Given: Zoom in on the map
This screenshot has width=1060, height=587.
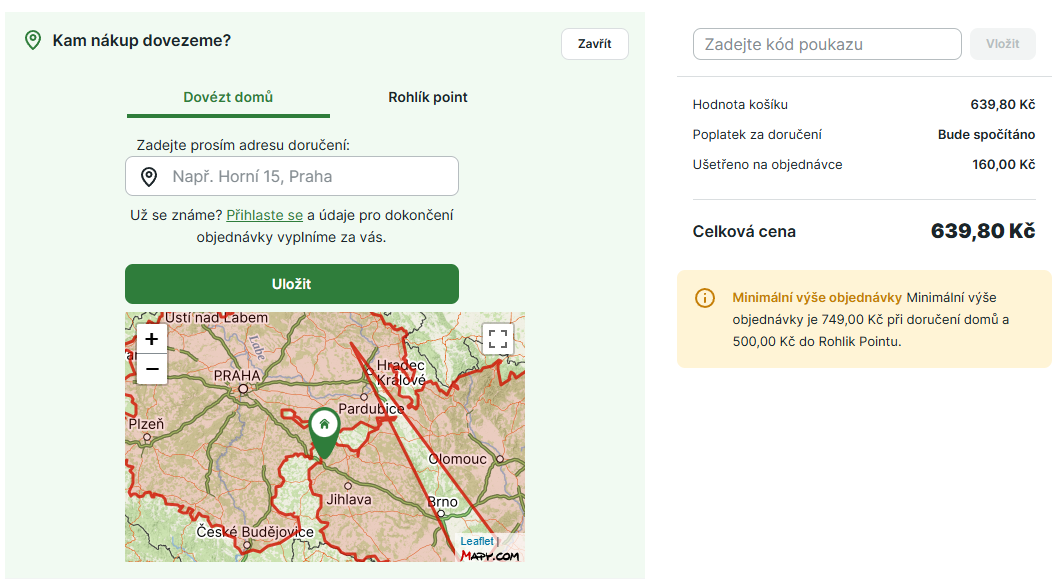Looking at the screenshot, I should point(152,339).
